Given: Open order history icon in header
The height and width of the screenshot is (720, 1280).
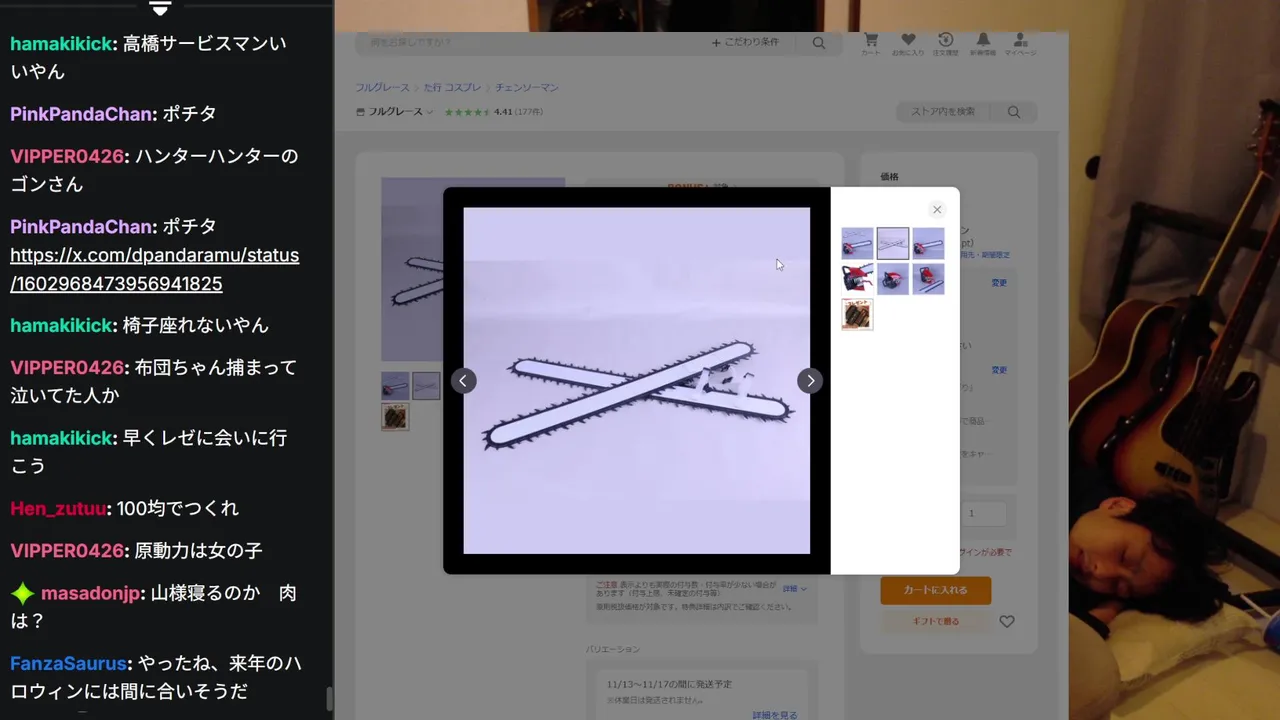Looking at the screenshot, I should (946, 43).
